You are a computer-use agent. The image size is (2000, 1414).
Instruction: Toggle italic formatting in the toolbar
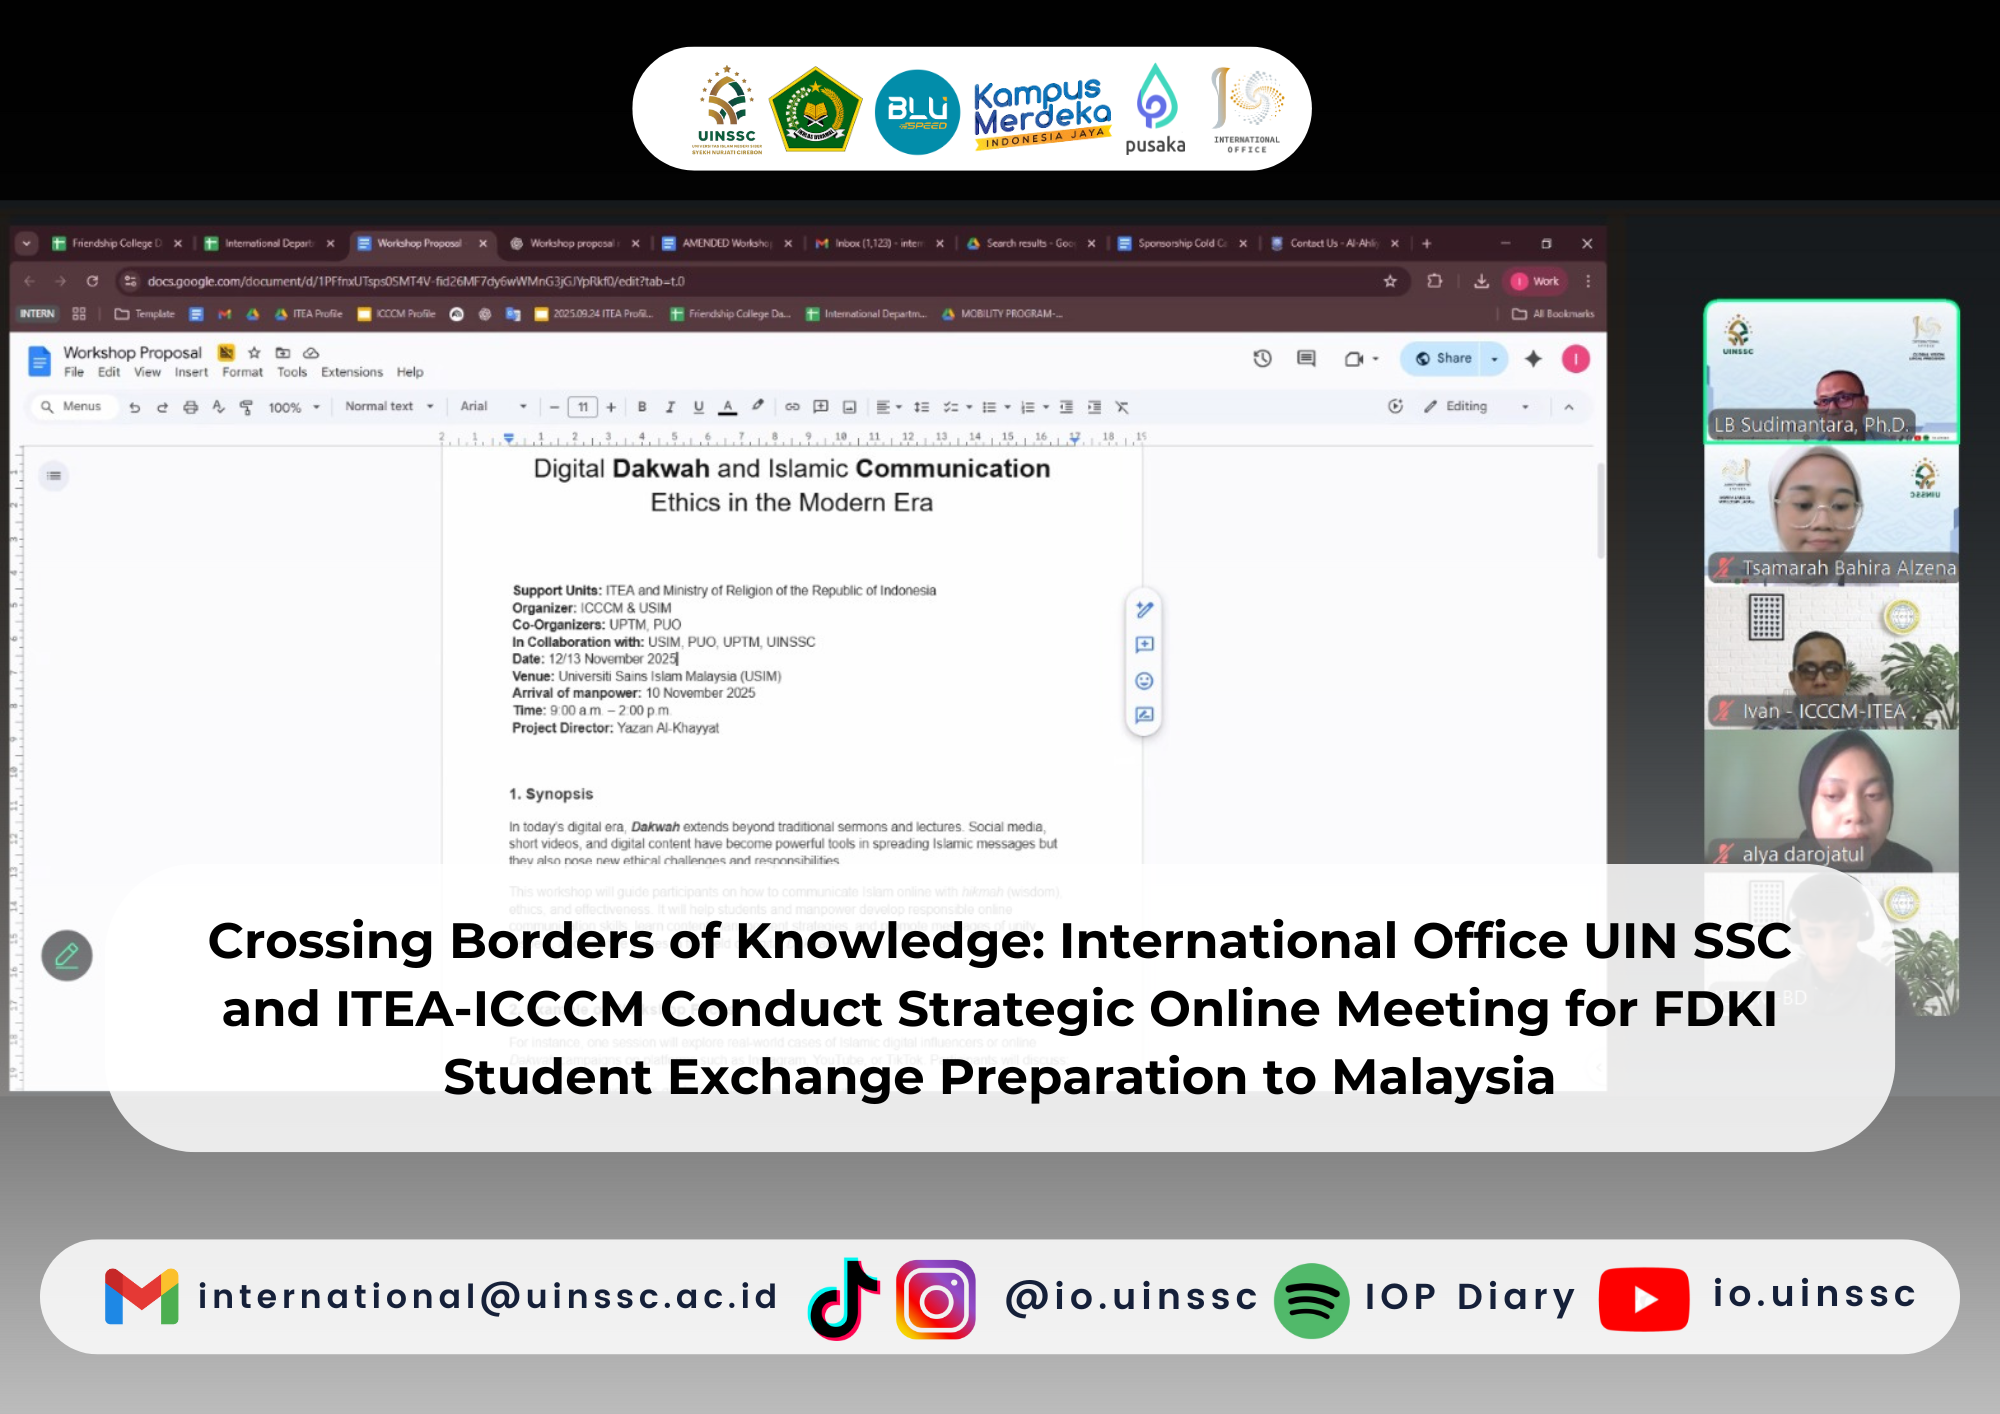pyautogui.click(x=670, y=407)
